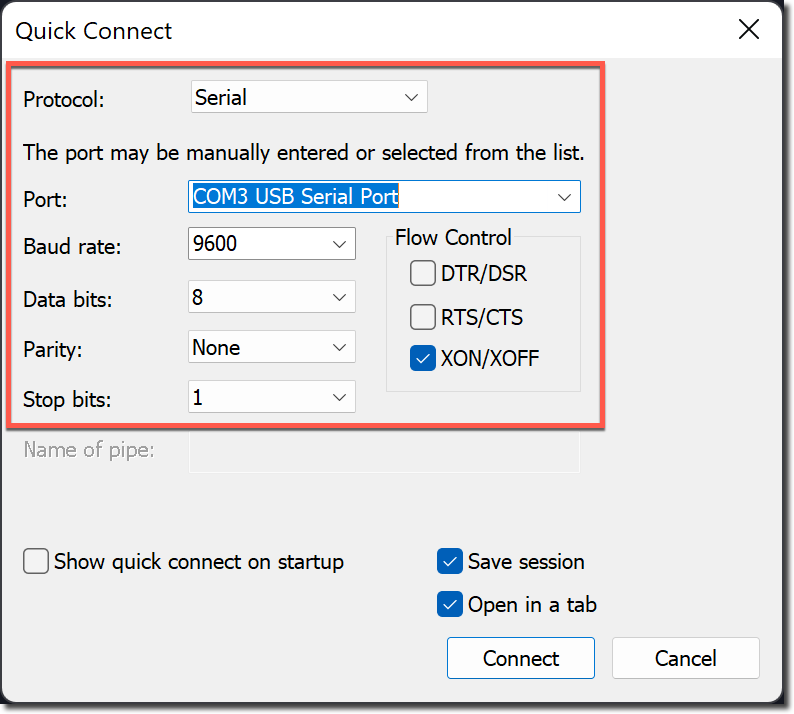Open the Protocol dropdown showing Serial
The image size is (794, 714).
[308, 98]
